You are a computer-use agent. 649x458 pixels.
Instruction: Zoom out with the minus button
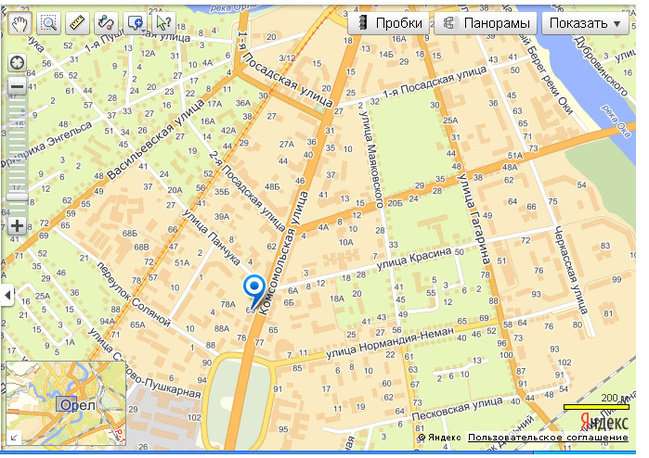tap(17, 87)
